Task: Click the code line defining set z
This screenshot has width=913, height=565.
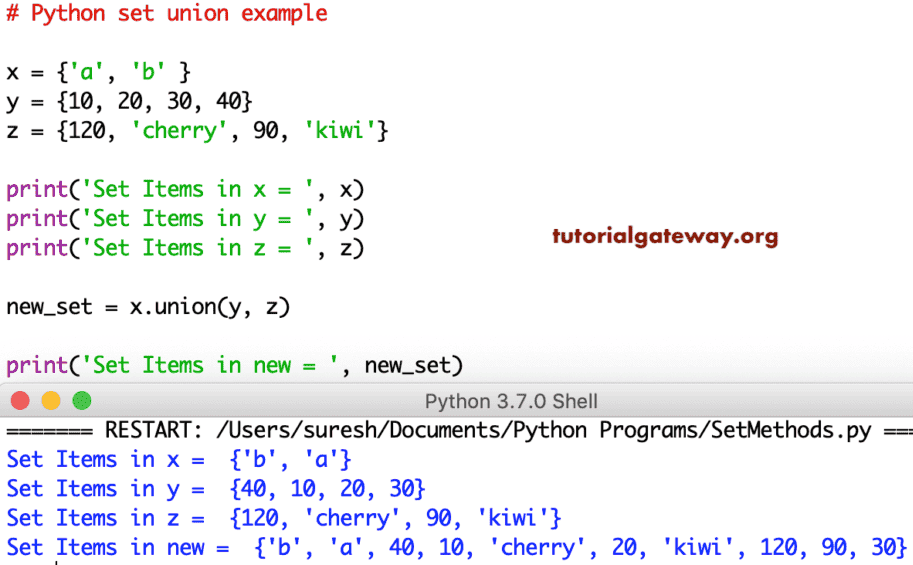Action: click(197, 131)
